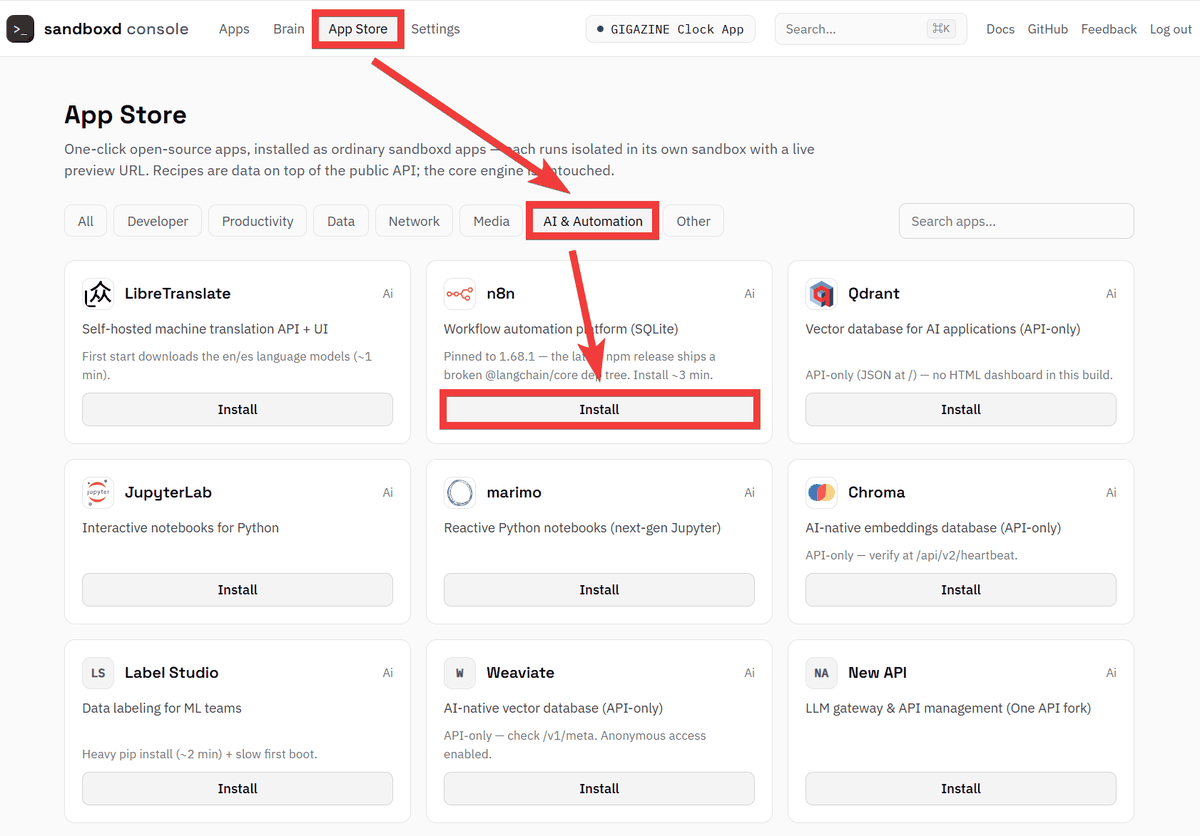
Task: Click "Interactive notebooks for Python" description
Action: [181, 528]
